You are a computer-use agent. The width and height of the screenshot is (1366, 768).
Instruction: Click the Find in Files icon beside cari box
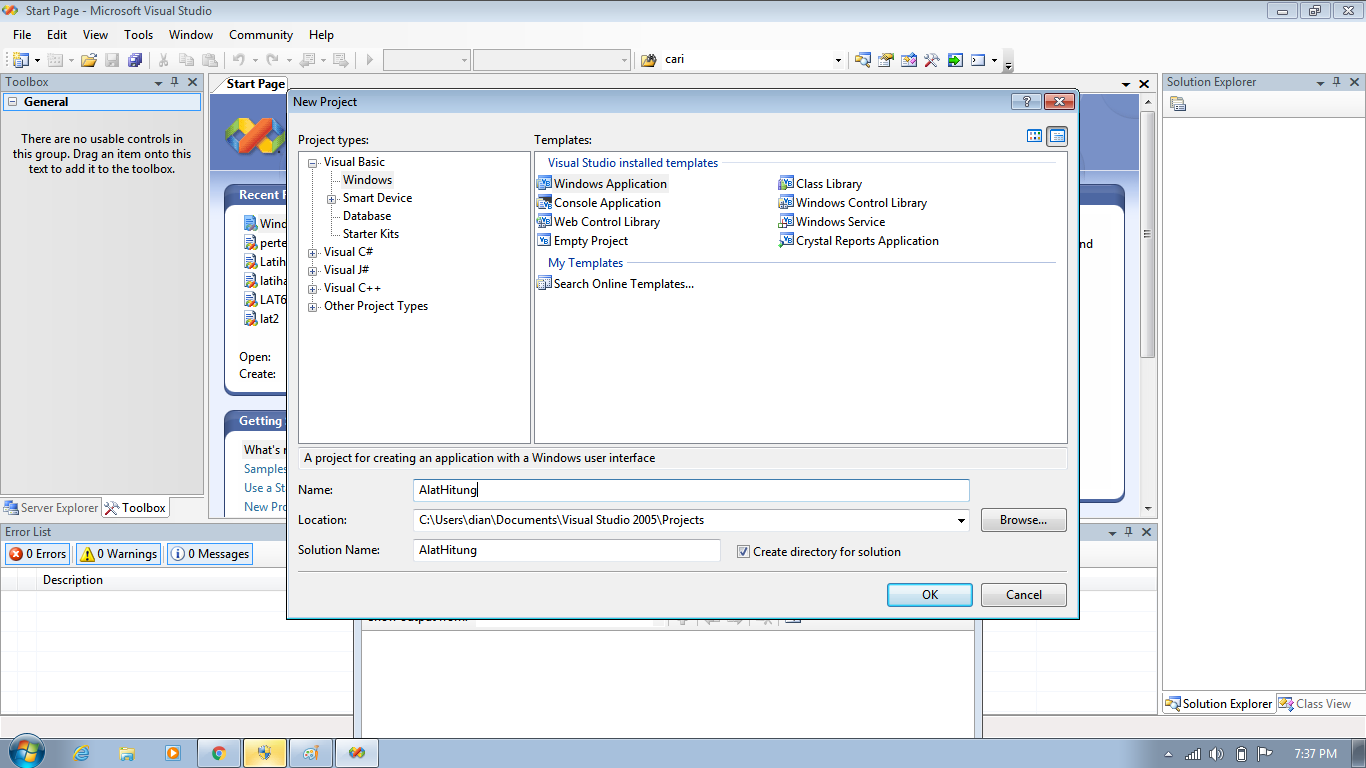648,60
